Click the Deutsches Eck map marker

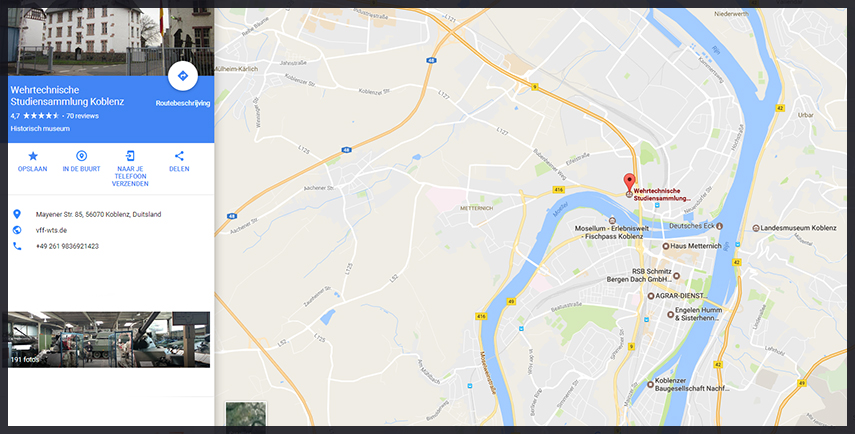(x=719, y=226)
